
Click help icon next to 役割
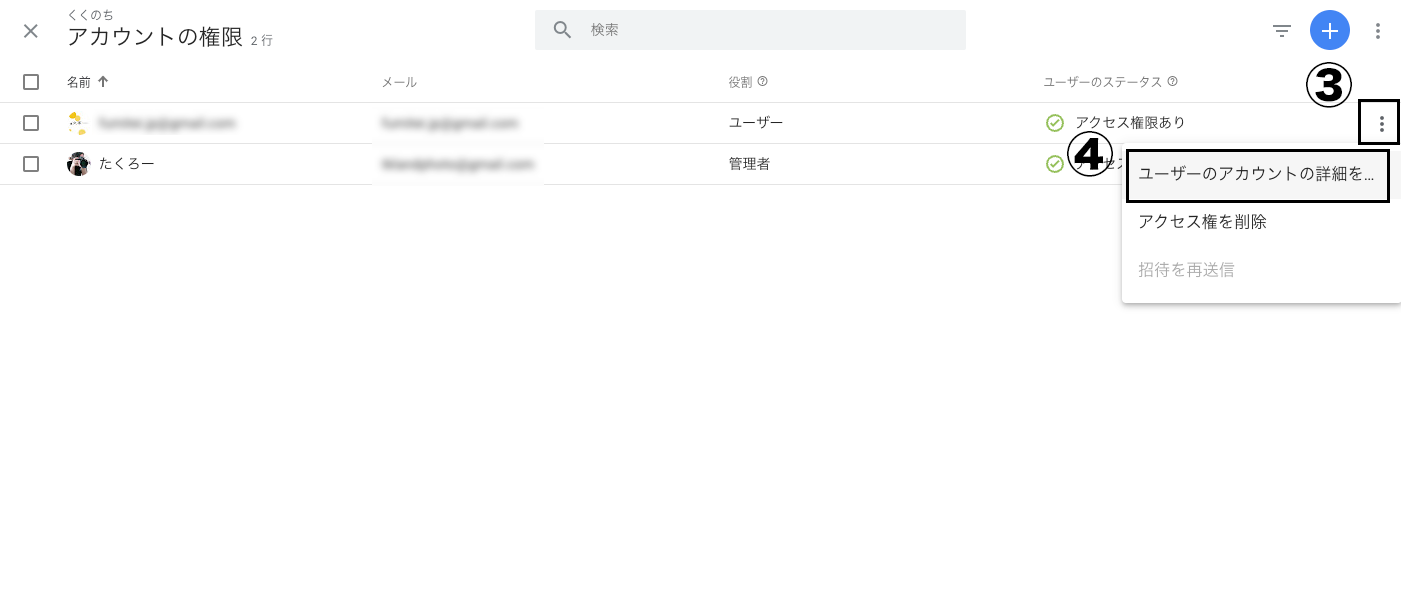click(x=762, y=82)
